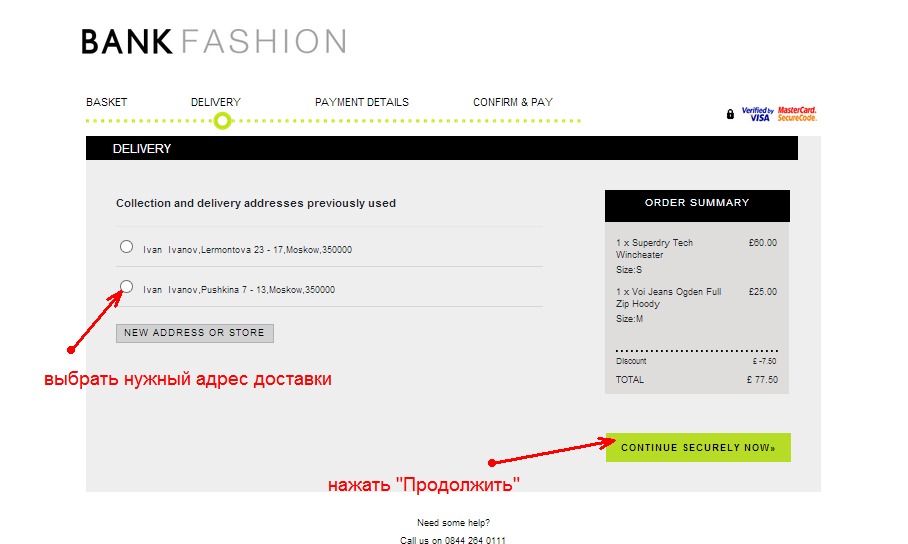Click the green circle progress marker
Screen dimensions: 908x544
click(222, 121)
